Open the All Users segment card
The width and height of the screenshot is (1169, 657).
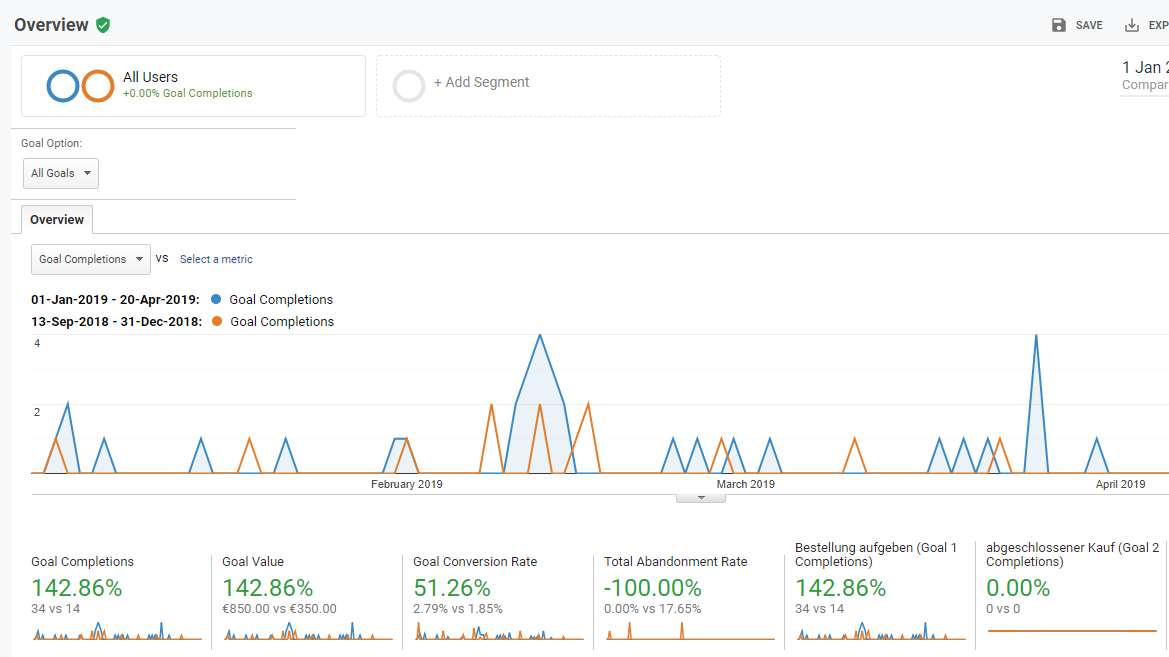193,86
